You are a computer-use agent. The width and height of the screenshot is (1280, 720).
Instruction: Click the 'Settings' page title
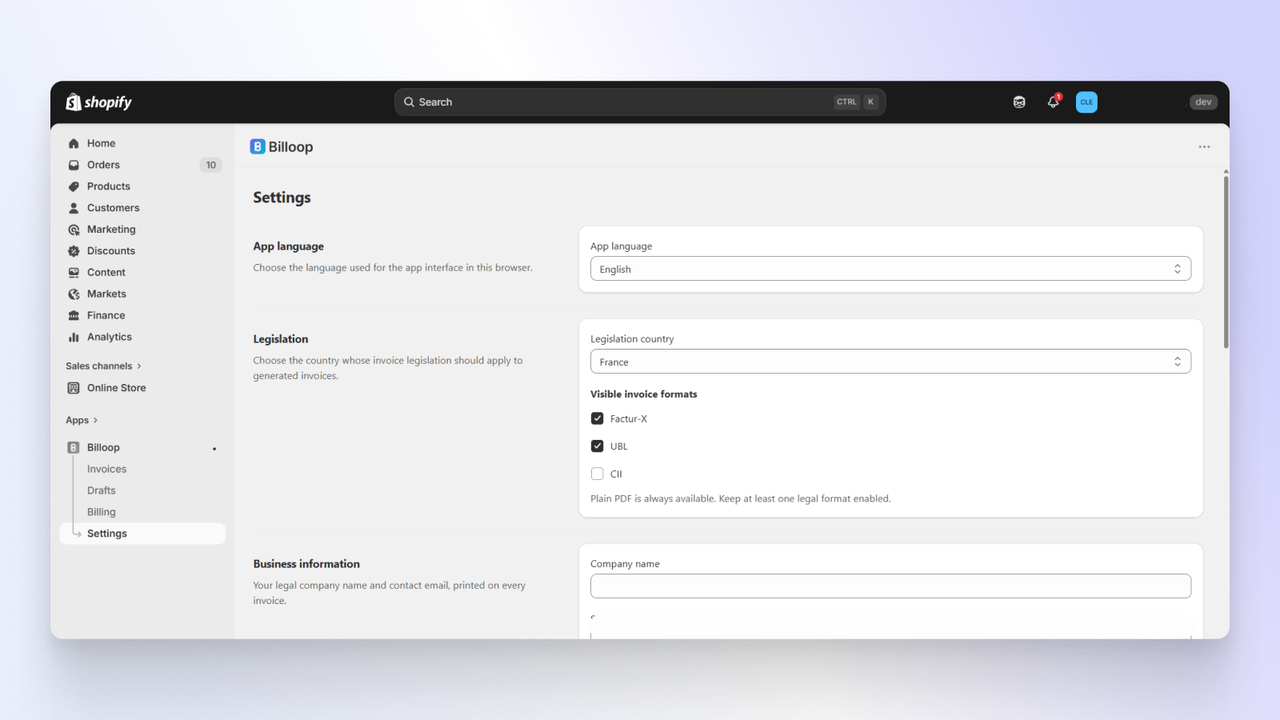[x=282, y=198]
